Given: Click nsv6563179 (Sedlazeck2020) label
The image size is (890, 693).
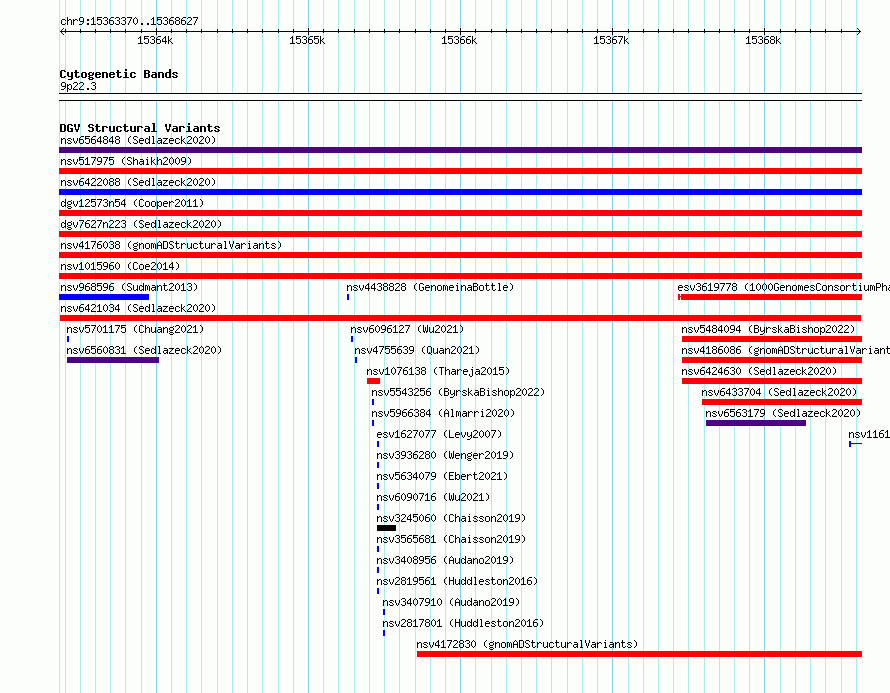Looking at the screenshot, I should [783, 413].
